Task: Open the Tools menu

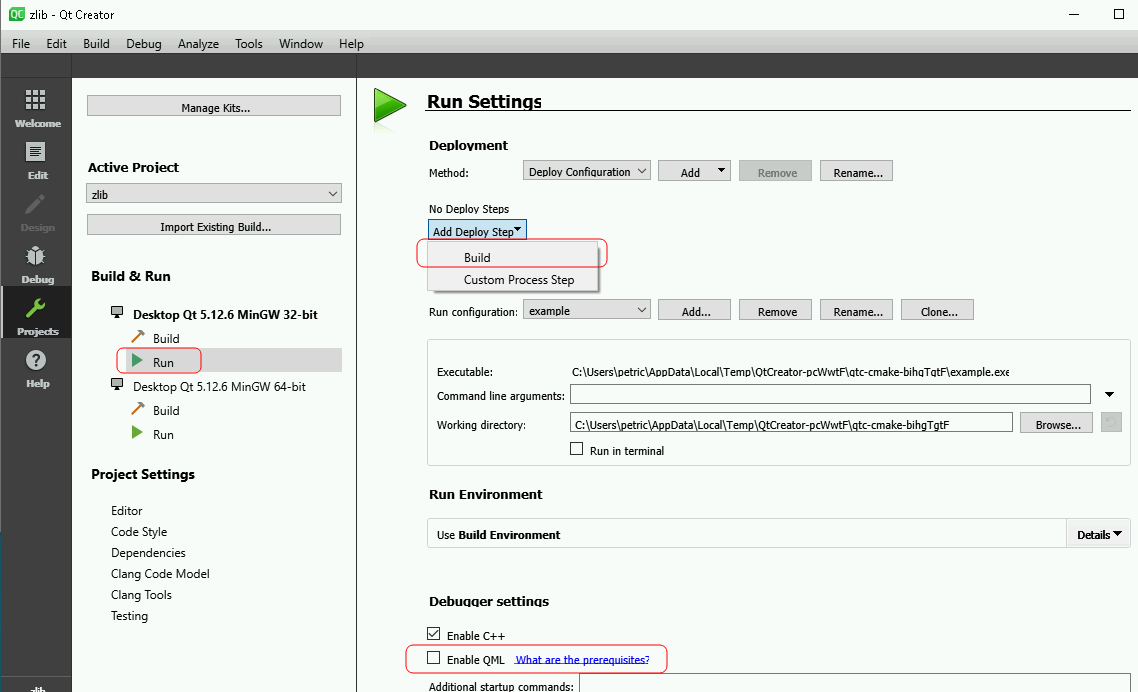Action: [249, 44]
